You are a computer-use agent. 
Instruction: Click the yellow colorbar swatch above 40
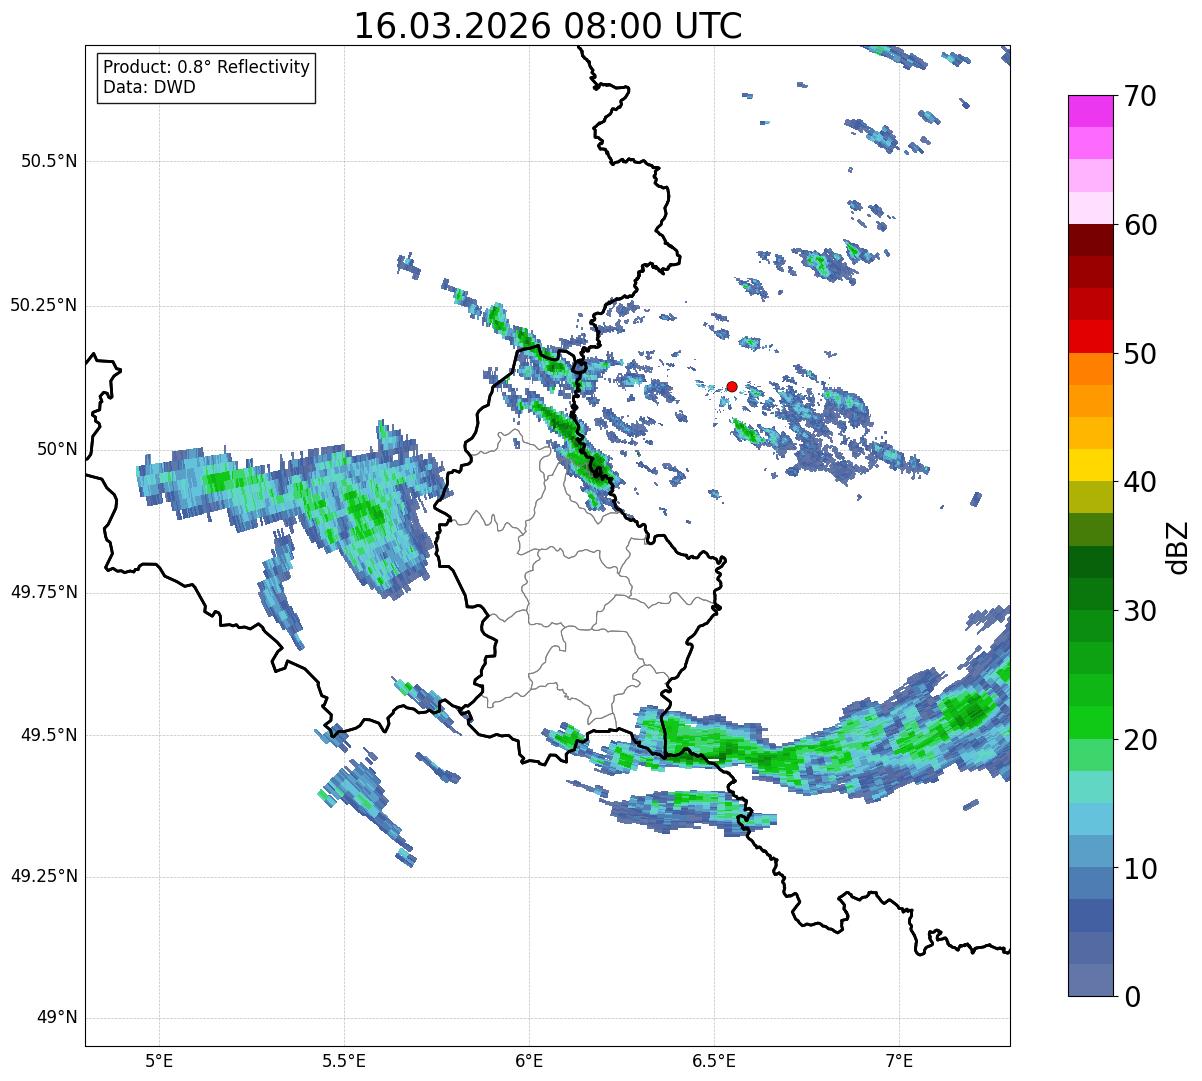(1090, 465)
